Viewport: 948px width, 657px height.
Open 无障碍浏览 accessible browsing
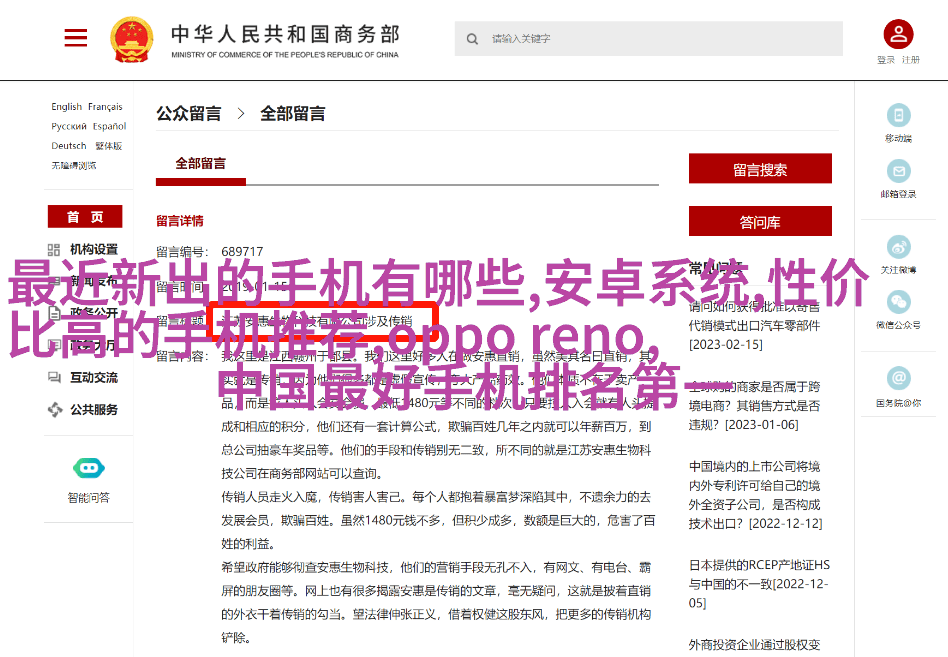tap(74, 165)
